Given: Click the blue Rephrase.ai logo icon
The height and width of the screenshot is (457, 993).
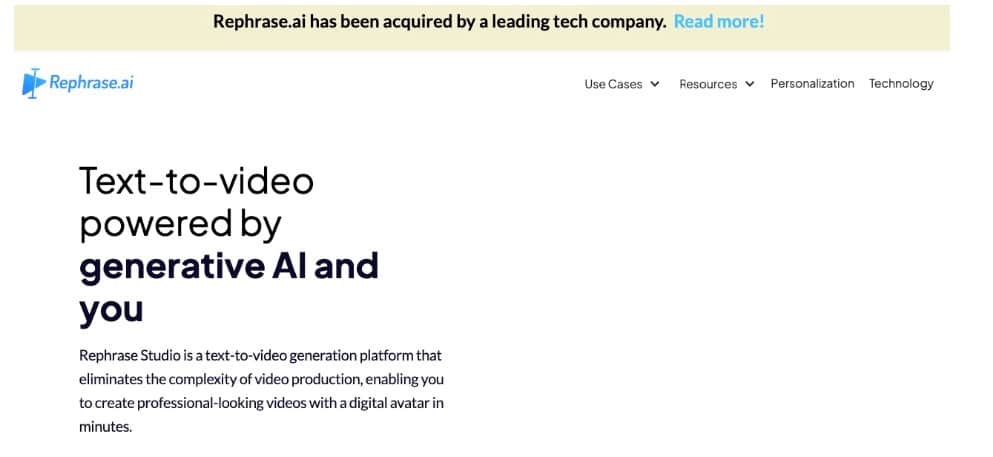Looking at the screenshot, I should (x=34, y=83).
